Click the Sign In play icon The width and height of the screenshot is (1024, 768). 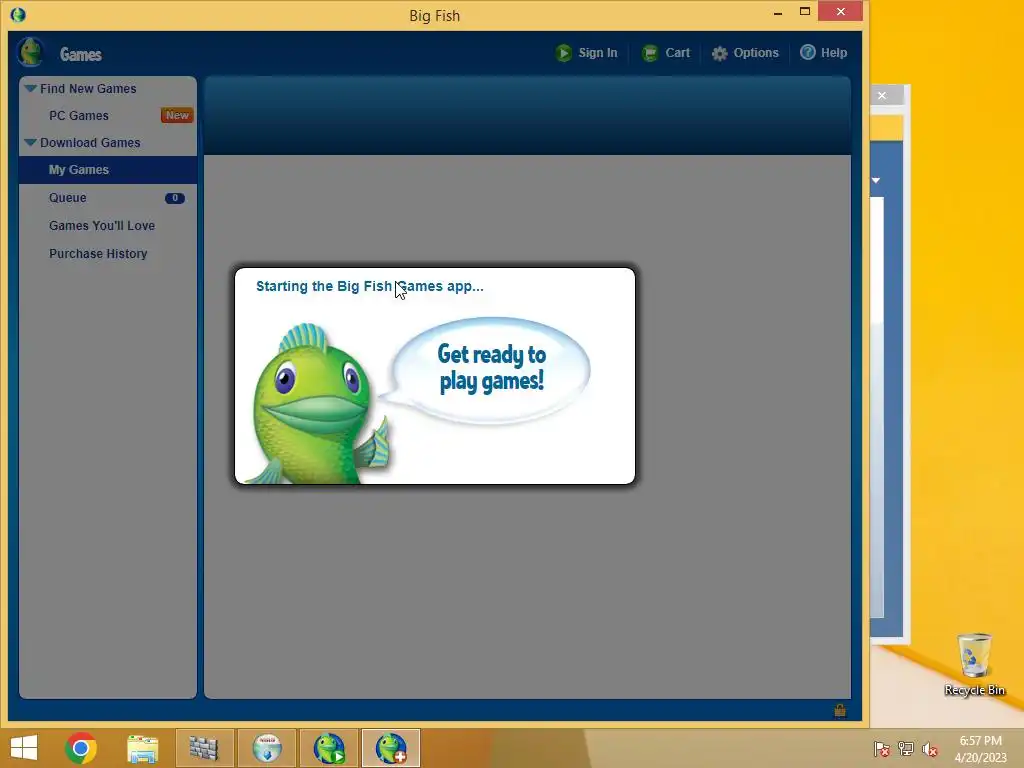click(564, 53)
